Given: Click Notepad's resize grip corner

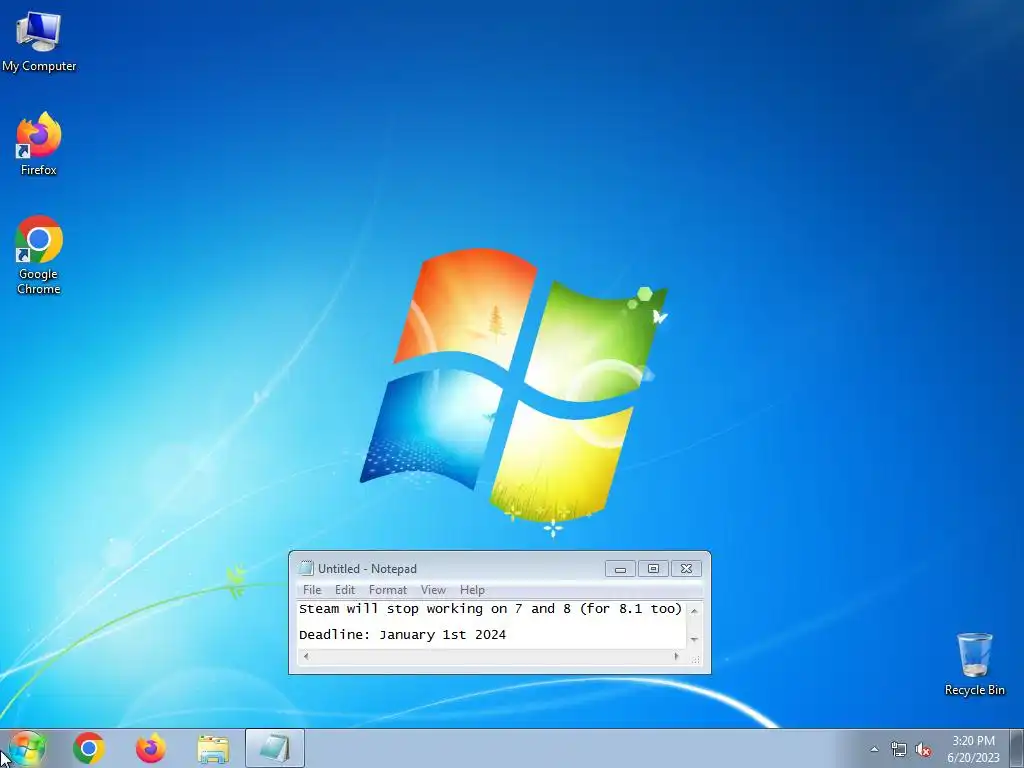Looking at the screenshot, I should (x=695, y=659).
